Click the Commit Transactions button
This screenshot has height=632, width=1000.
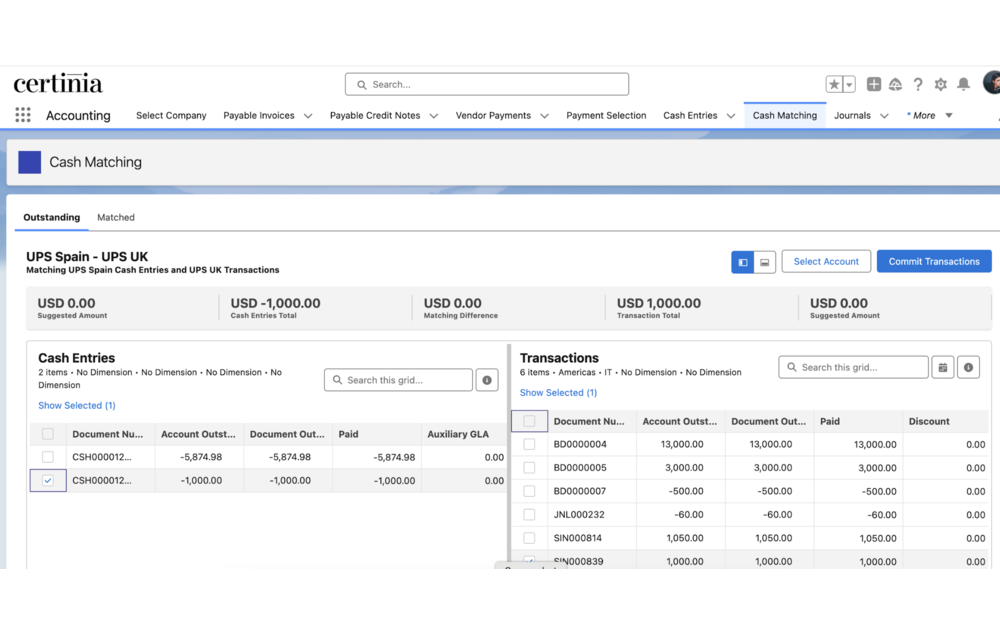[x=934, y=261]
